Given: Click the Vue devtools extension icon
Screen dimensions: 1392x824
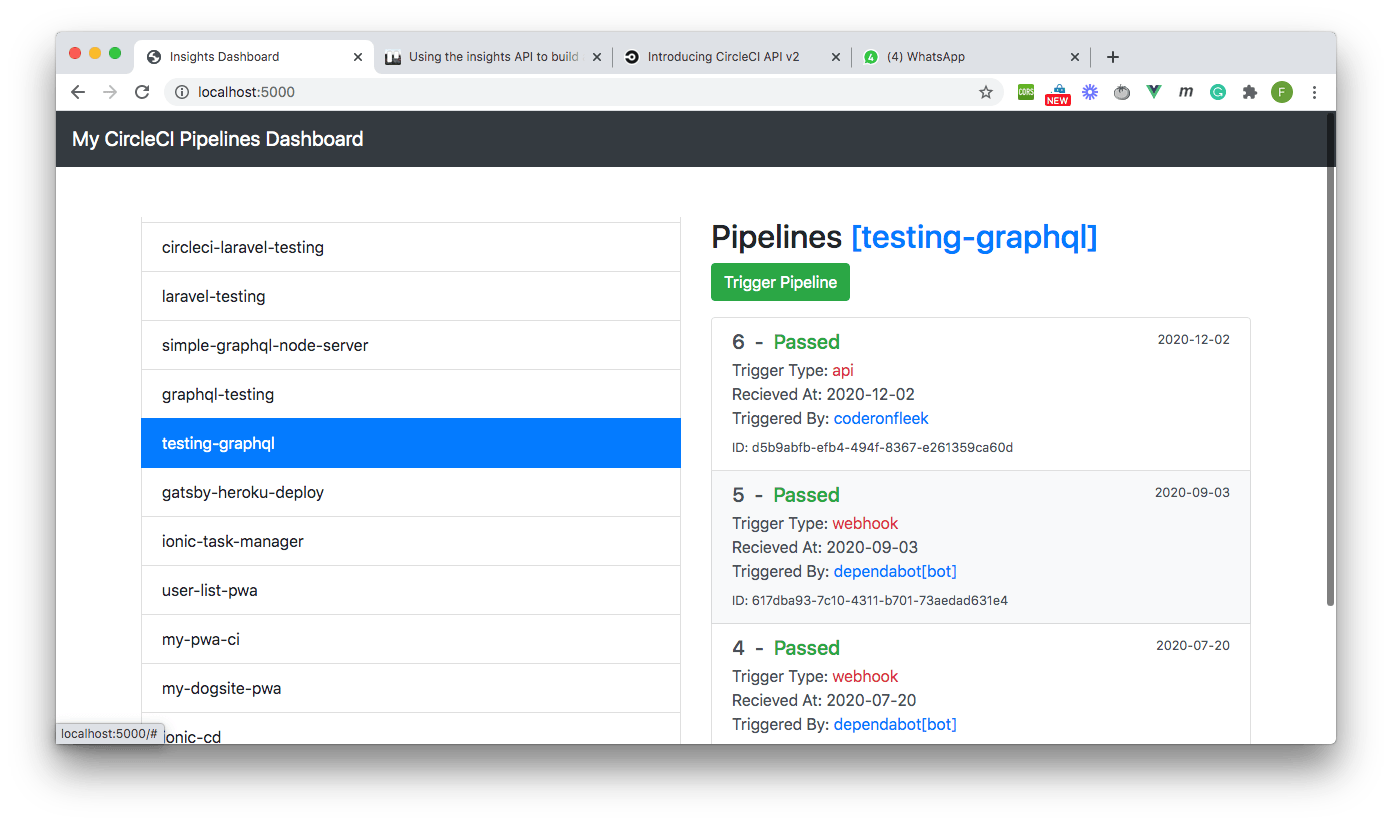Looking at the screenshot, I should 1153,91.
